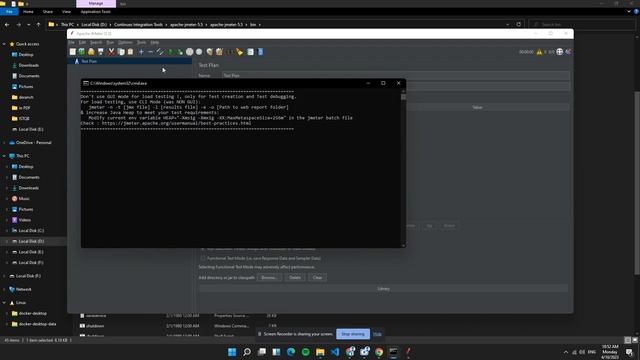Open Microsoft Edge from taskbar
640x360 pixels.
coord(291,352)
